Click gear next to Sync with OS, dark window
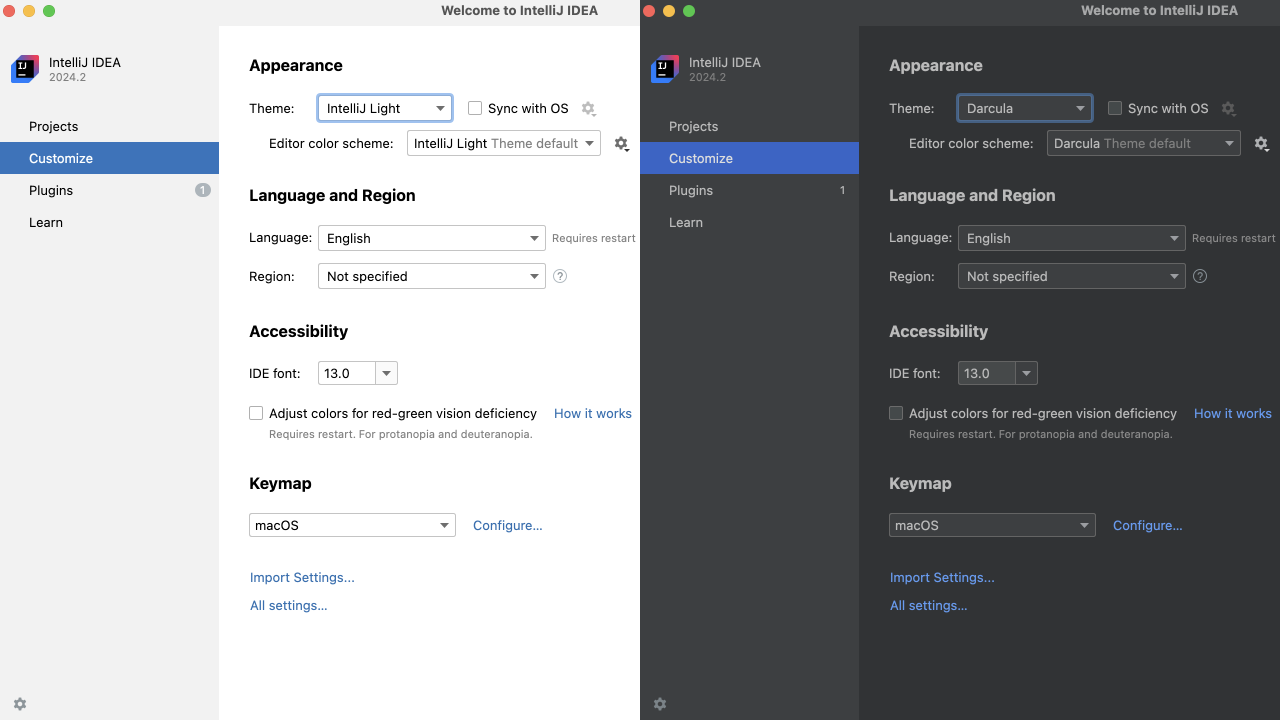 click(x=1228, y=109)
